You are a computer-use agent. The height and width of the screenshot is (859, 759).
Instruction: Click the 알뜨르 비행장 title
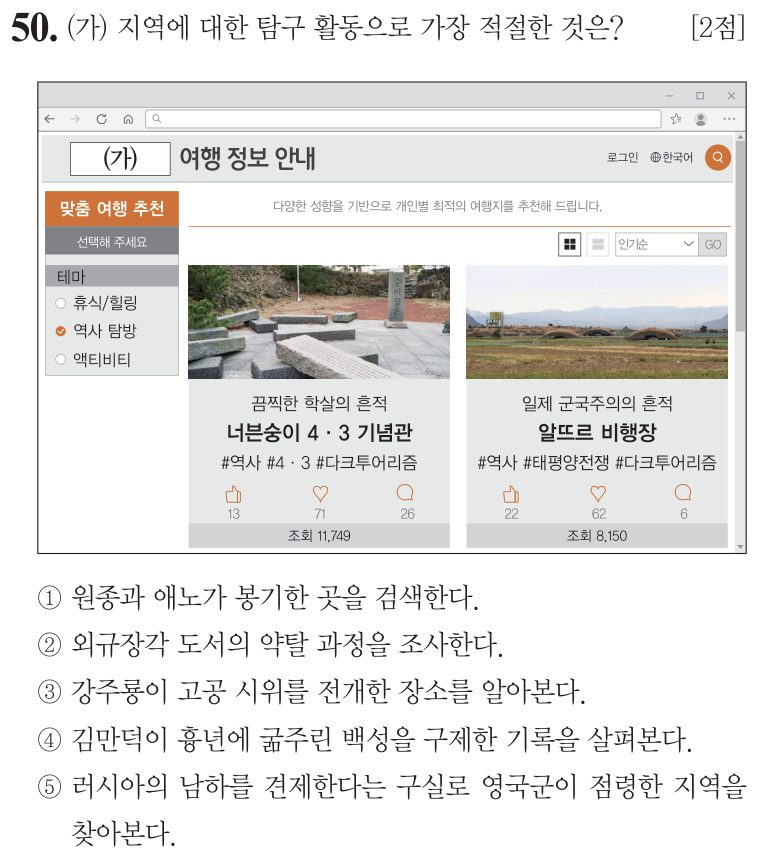point(597,433)
